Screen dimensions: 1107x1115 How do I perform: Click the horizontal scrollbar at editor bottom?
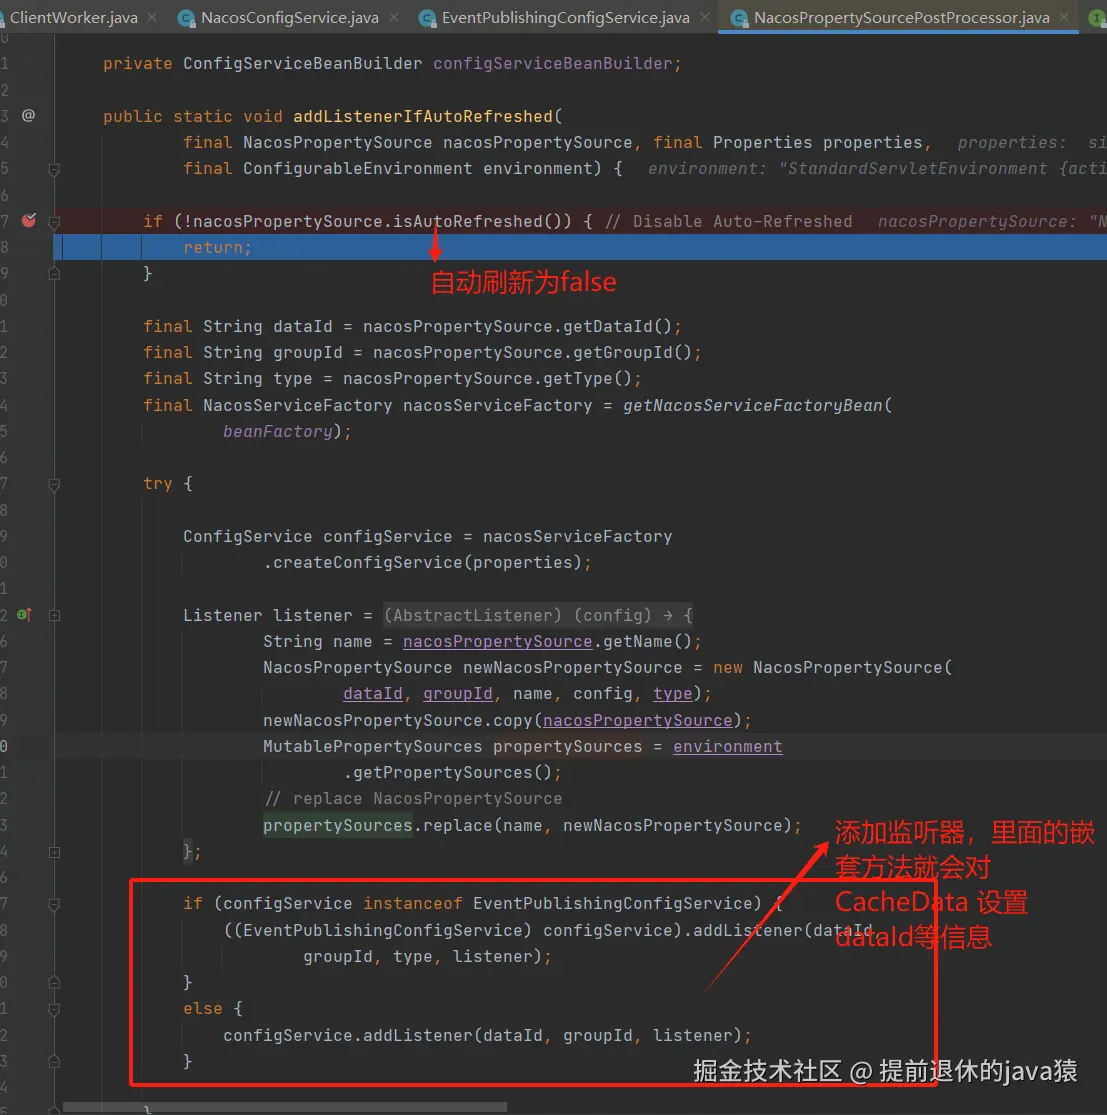[285, 1107]
